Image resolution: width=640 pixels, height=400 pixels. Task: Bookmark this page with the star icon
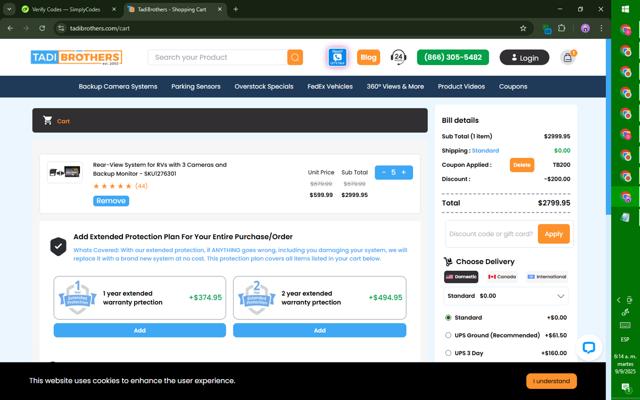tap(523, 28)
